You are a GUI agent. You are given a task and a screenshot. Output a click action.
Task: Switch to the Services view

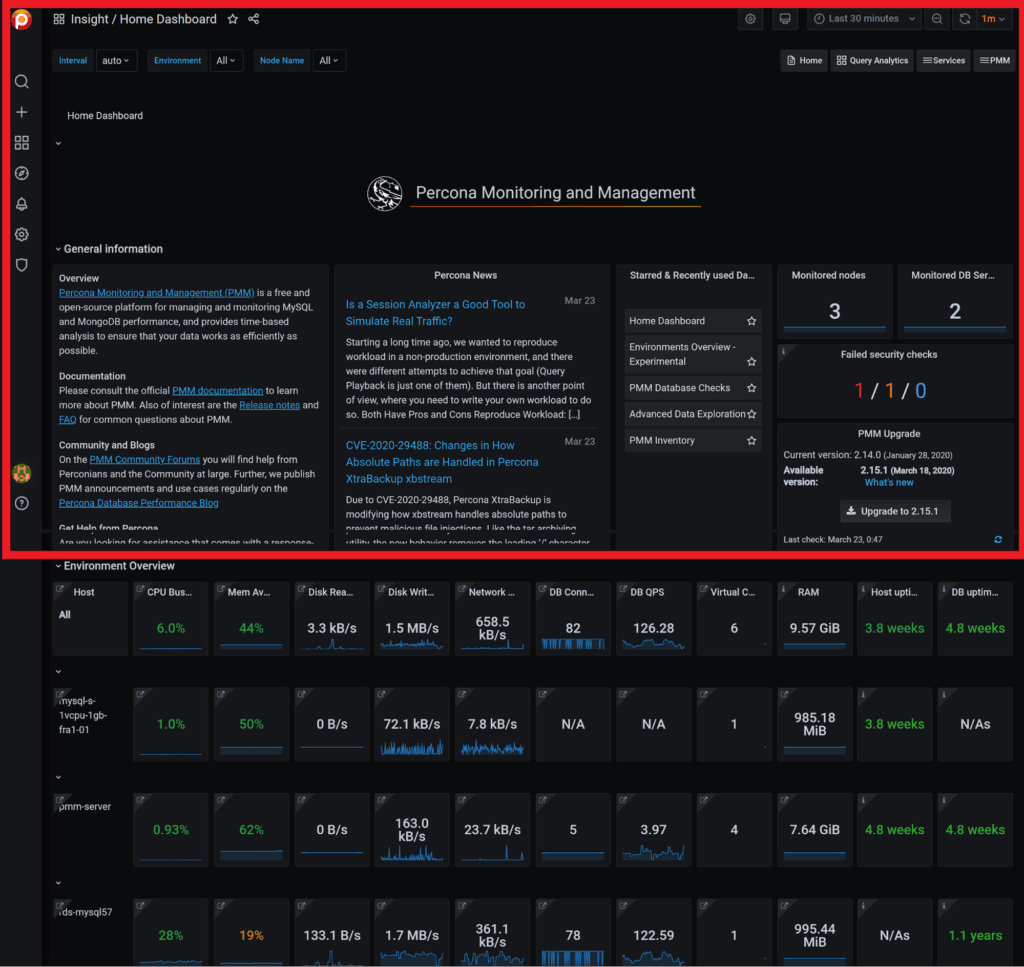(942, 60)
